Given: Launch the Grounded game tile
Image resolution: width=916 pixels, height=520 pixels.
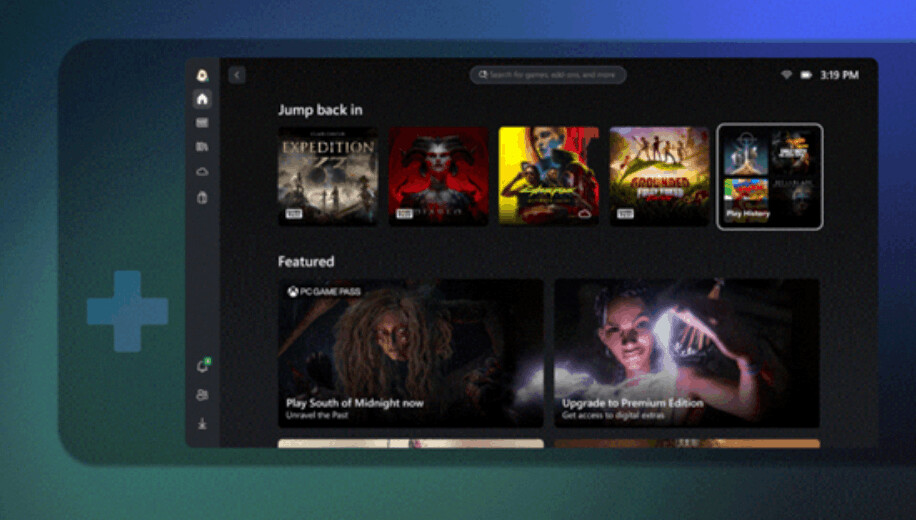Looking at the screenshot, I should (659, 176).
